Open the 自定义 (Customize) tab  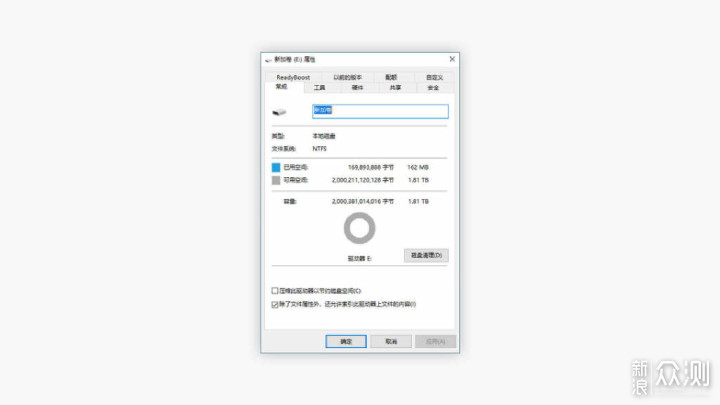coord(433,77)
